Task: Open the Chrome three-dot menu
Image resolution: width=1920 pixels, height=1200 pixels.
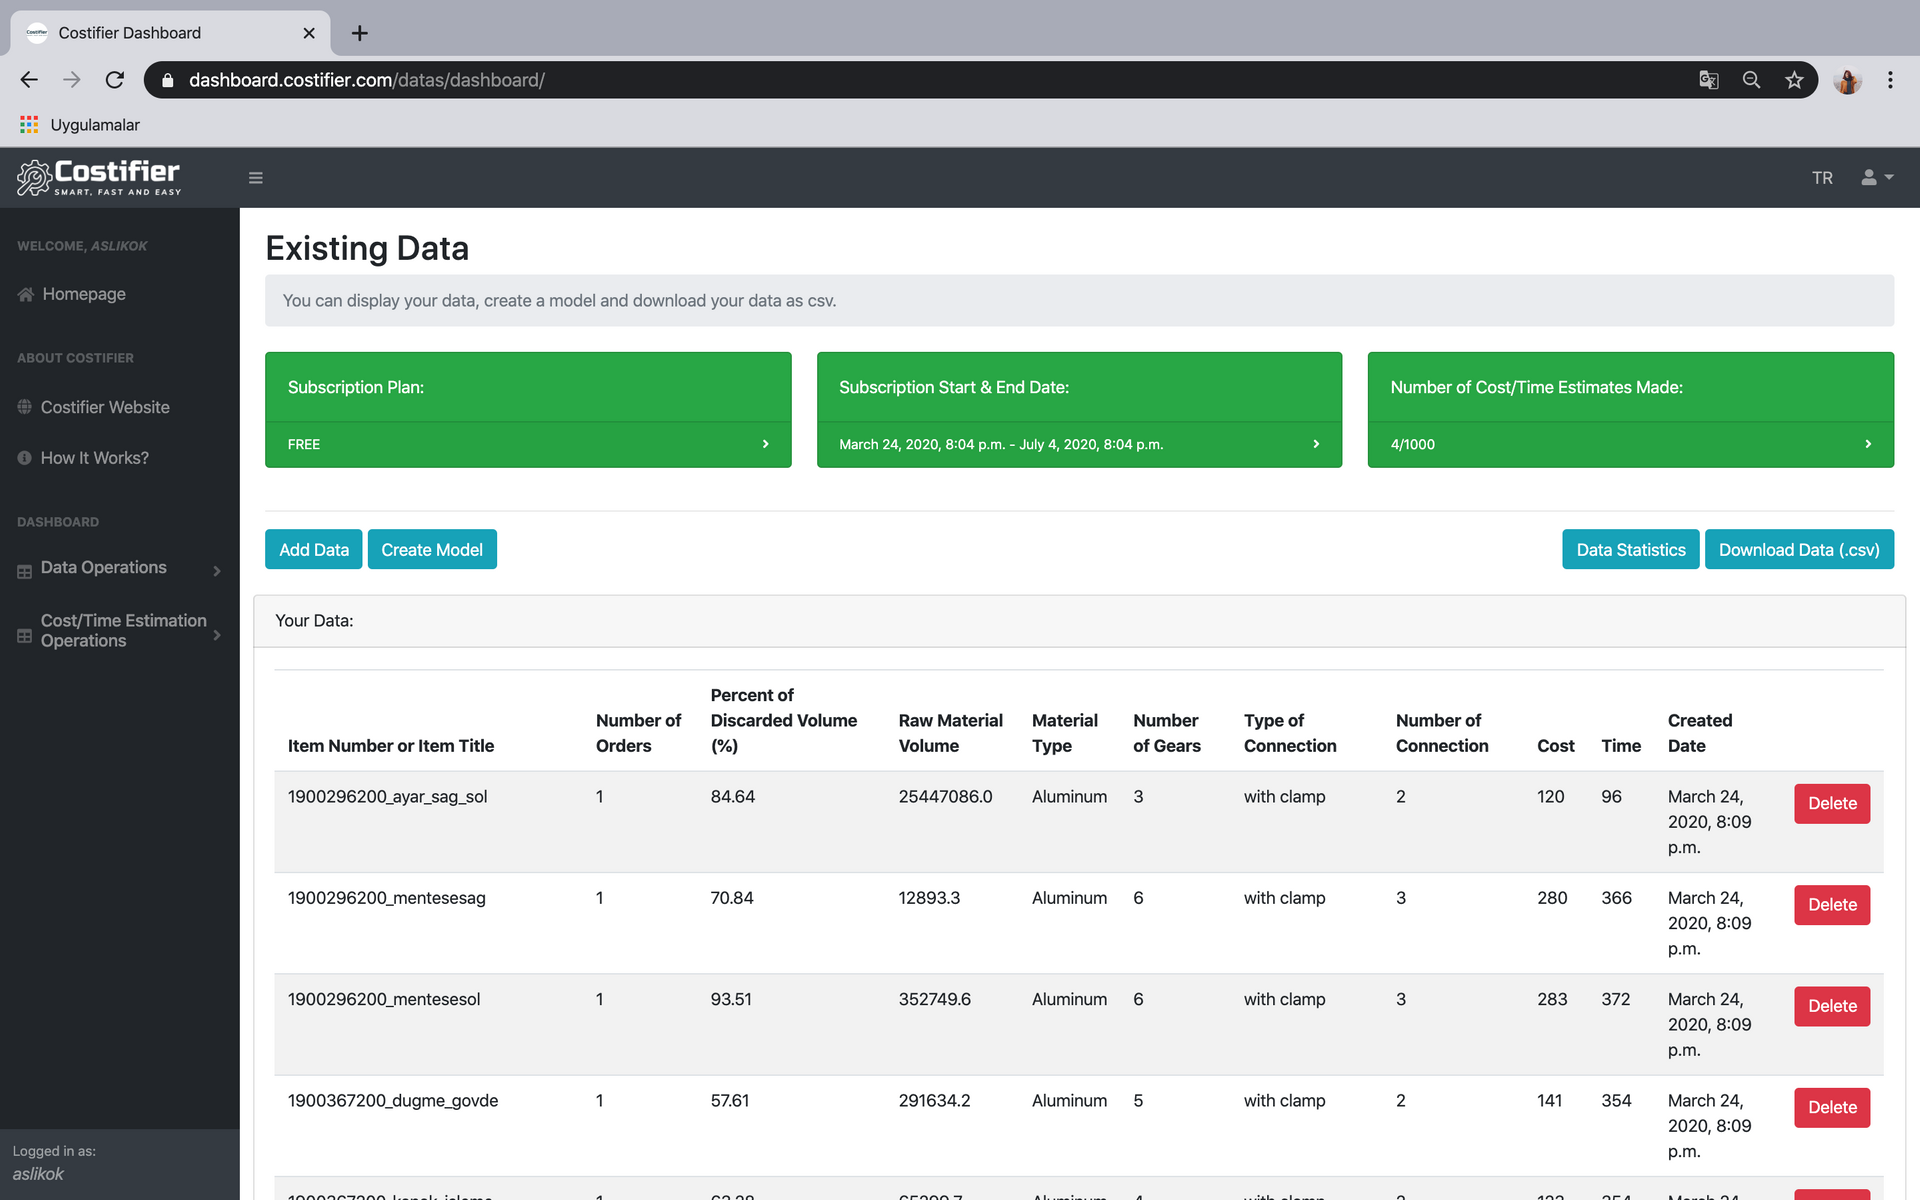Action: [x=1889, y=80]
